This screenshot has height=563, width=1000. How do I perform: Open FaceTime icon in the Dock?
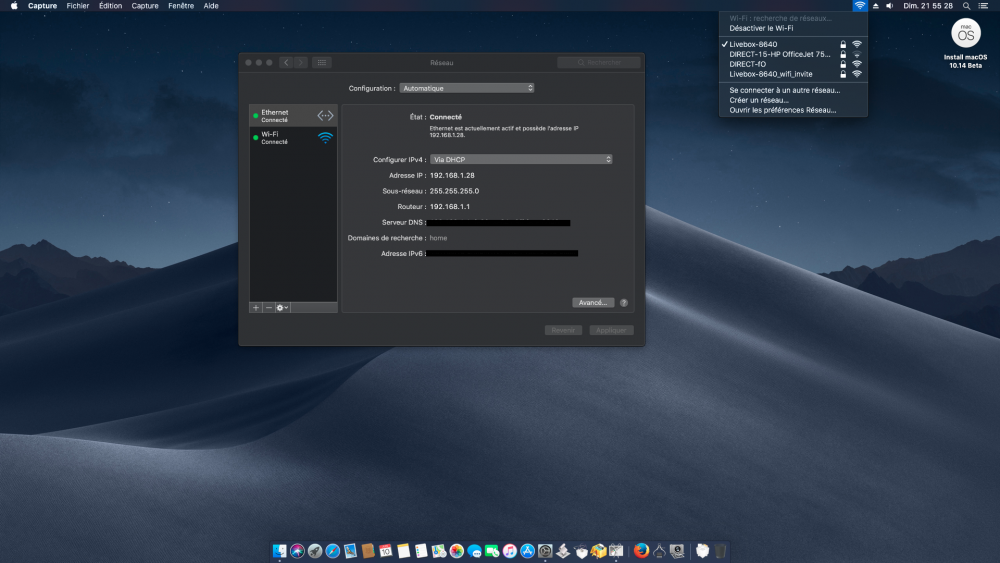coord(492,551)
